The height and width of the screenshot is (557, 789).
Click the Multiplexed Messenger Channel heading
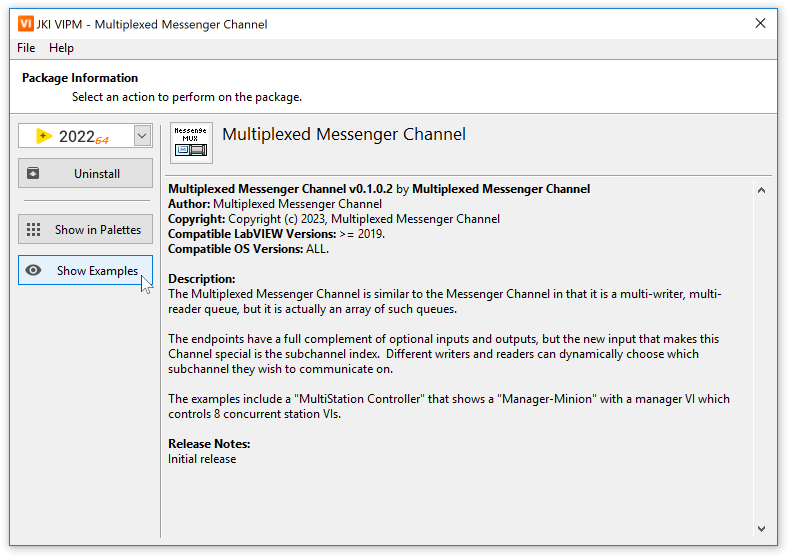344,134
